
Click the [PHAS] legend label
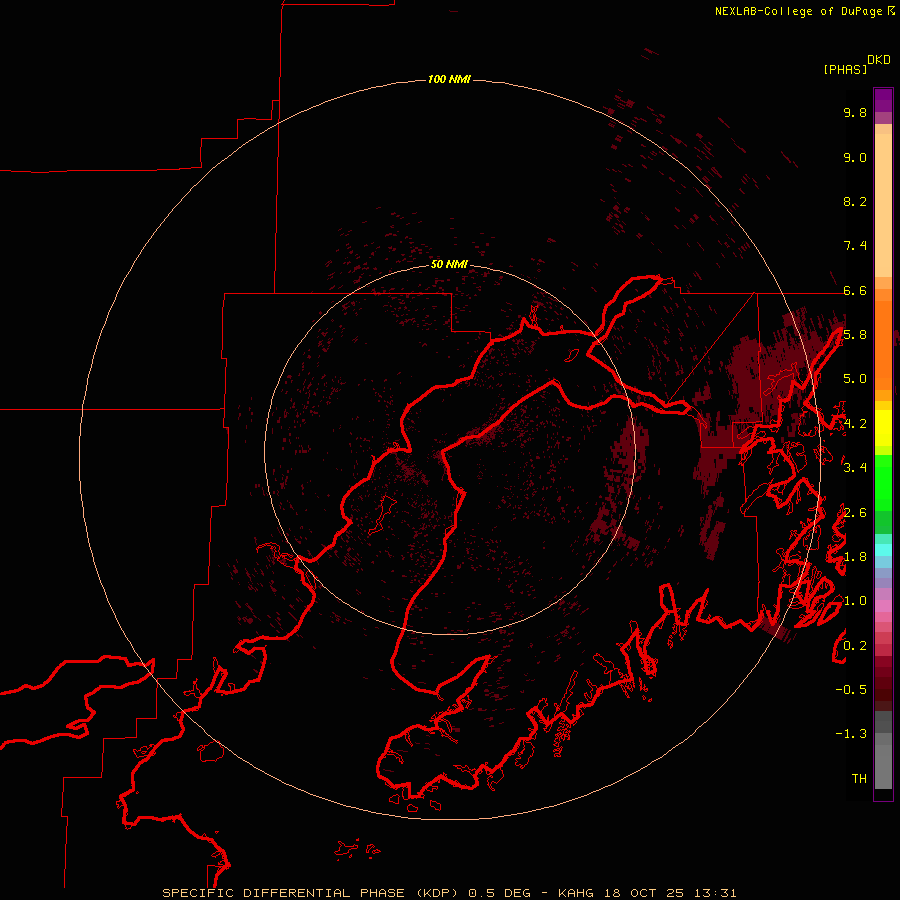click(x=845, y=69)
